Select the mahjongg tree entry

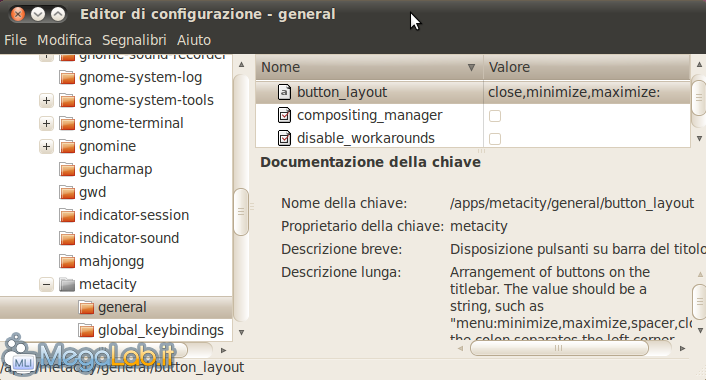coord(112,261)
